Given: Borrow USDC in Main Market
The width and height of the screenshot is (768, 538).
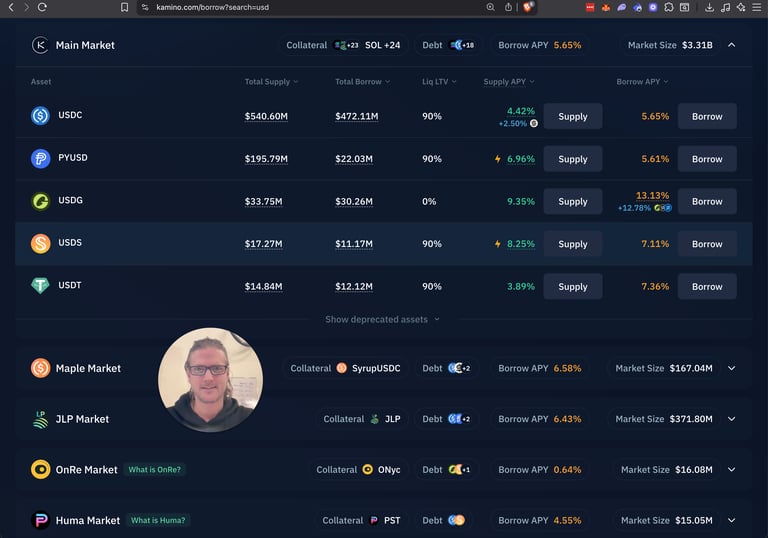Looking at the screenshot, I should pos(707,116).
